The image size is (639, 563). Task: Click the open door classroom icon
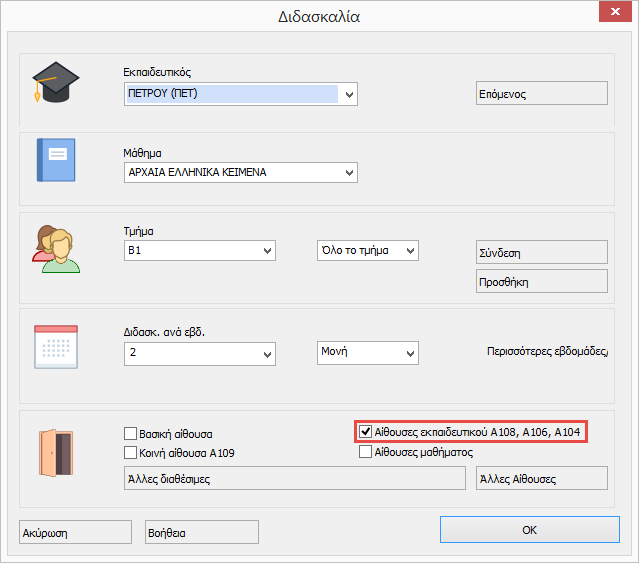point(55,450)
